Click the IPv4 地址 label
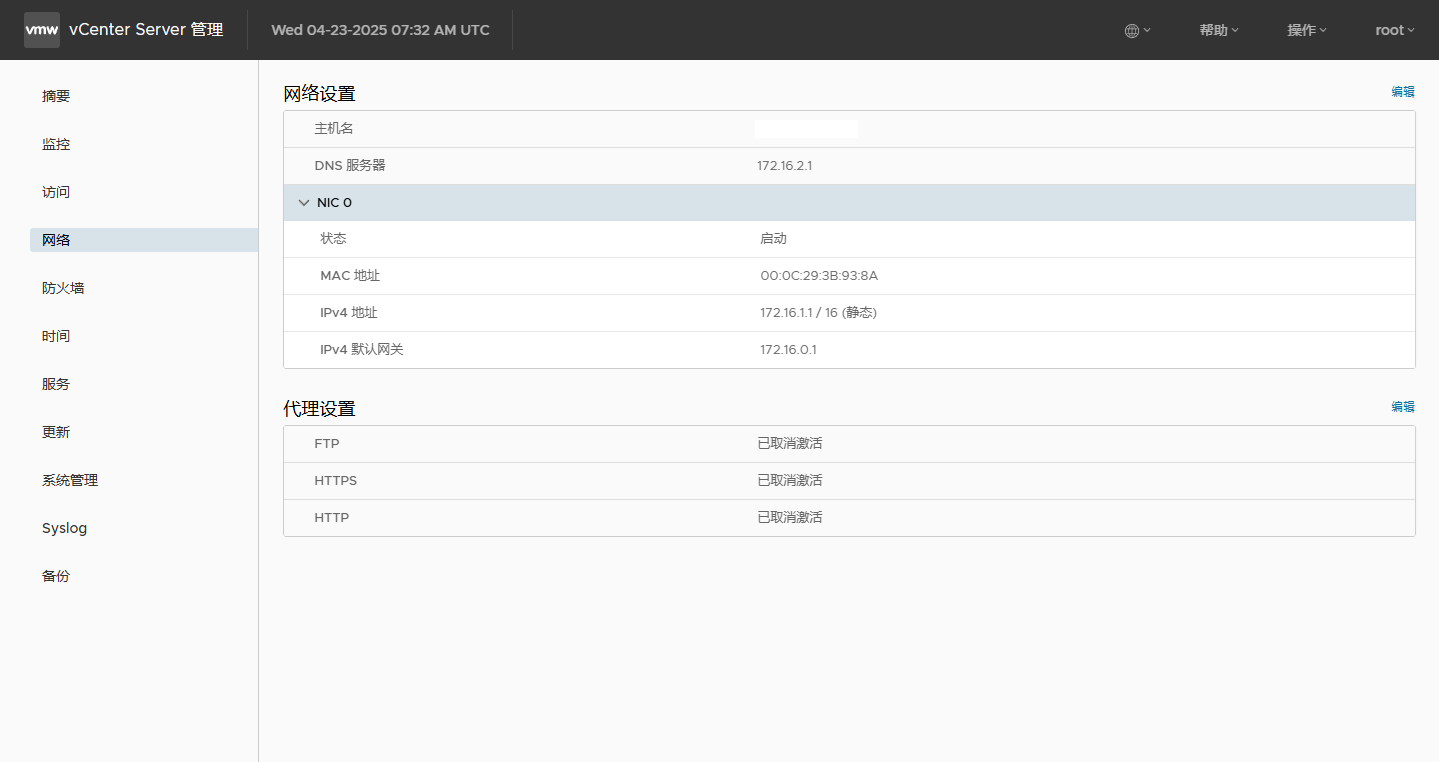 [x=349, y=313]
